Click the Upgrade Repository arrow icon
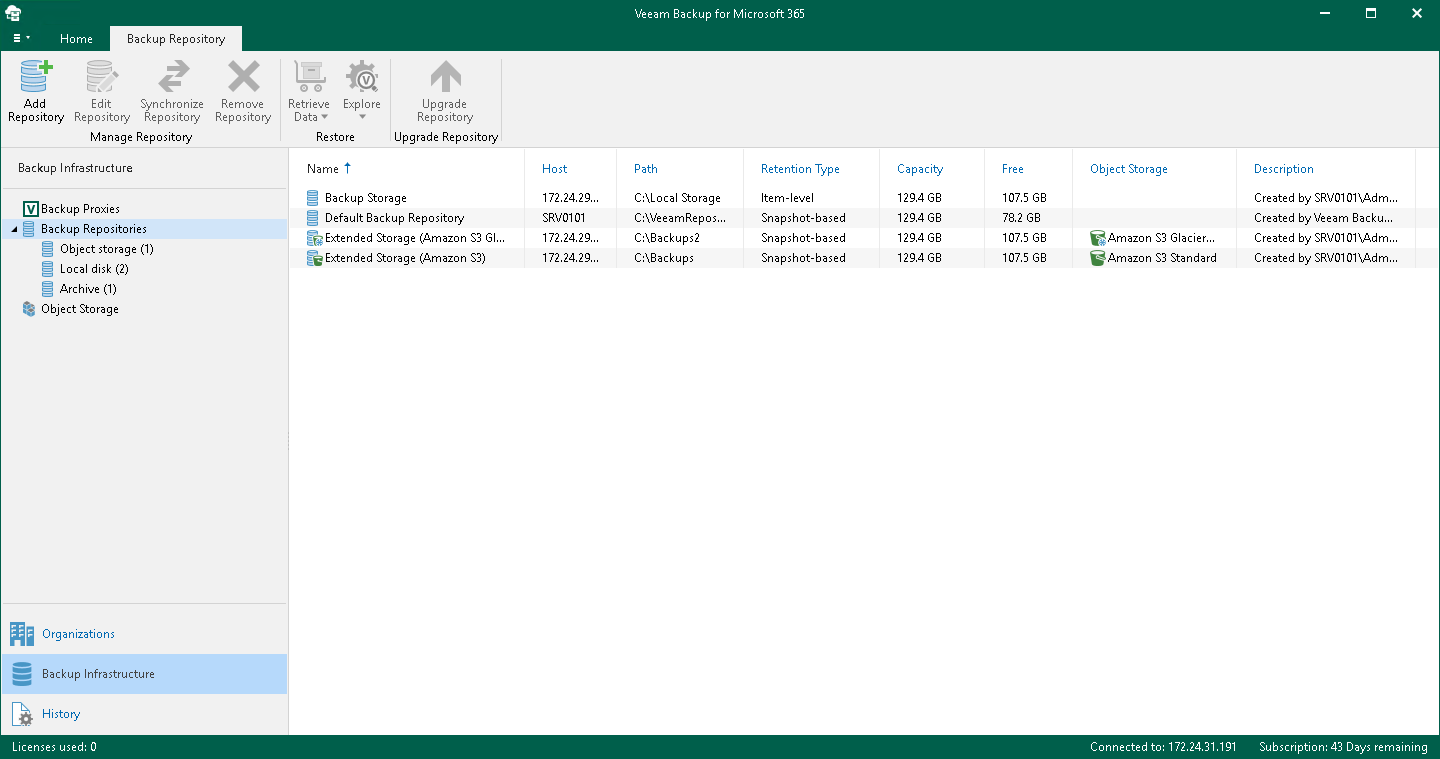Image resolution: width=1440 pixels, height=759 pixels. point(445,78)
